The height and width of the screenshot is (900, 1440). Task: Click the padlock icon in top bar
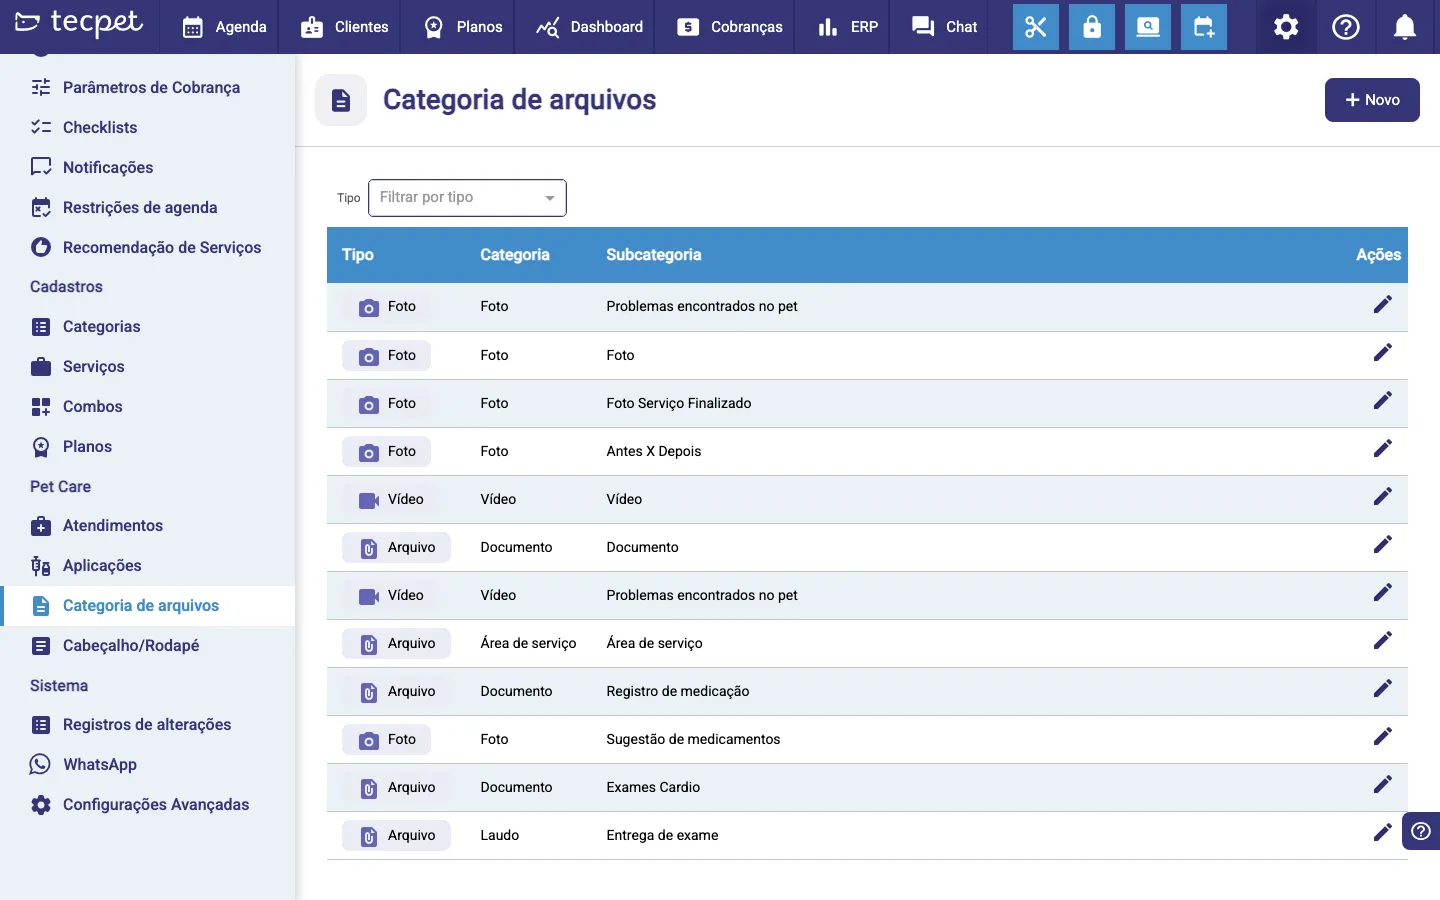1092,27
